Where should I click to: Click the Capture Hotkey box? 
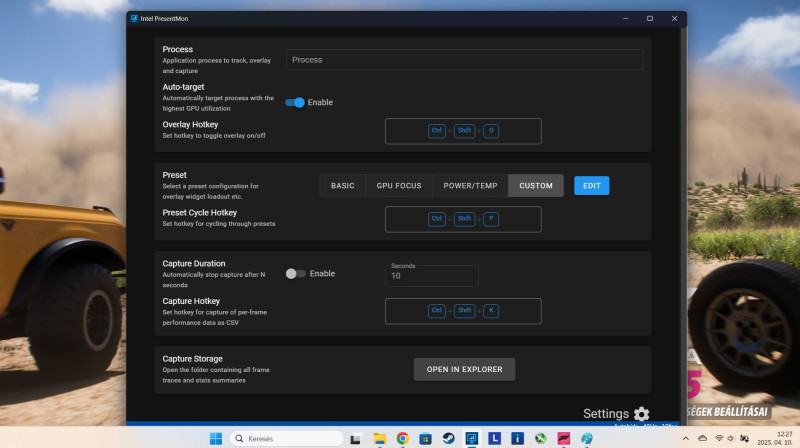(x=463, y=311)
